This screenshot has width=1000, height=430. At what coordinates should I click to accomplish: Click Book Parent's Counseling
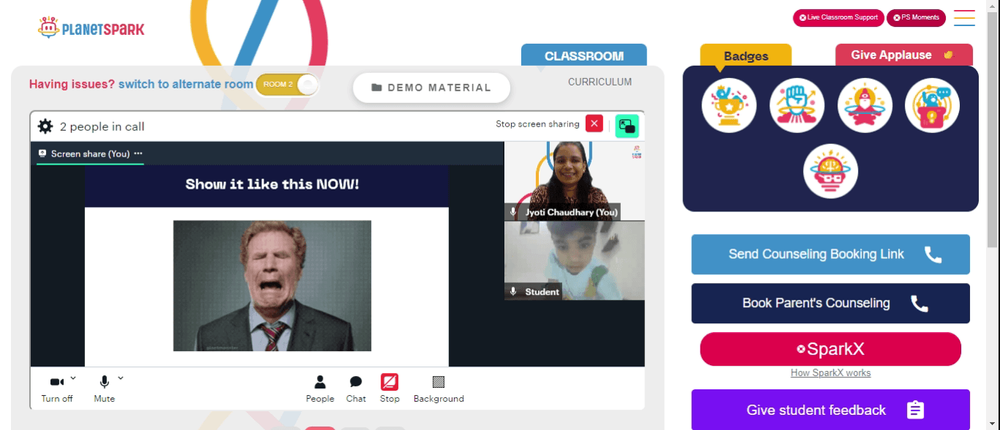coord(830,303)
